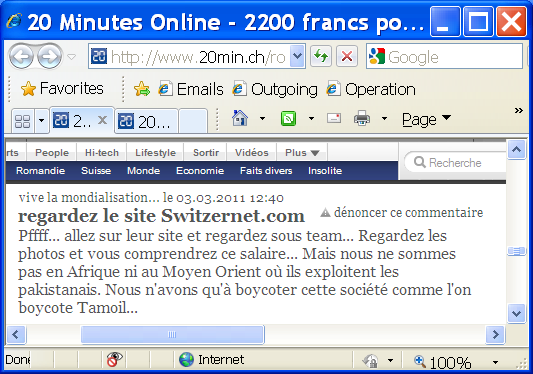Click the Done status bar text
Screen dimensions: 533x374
[18, 360]
